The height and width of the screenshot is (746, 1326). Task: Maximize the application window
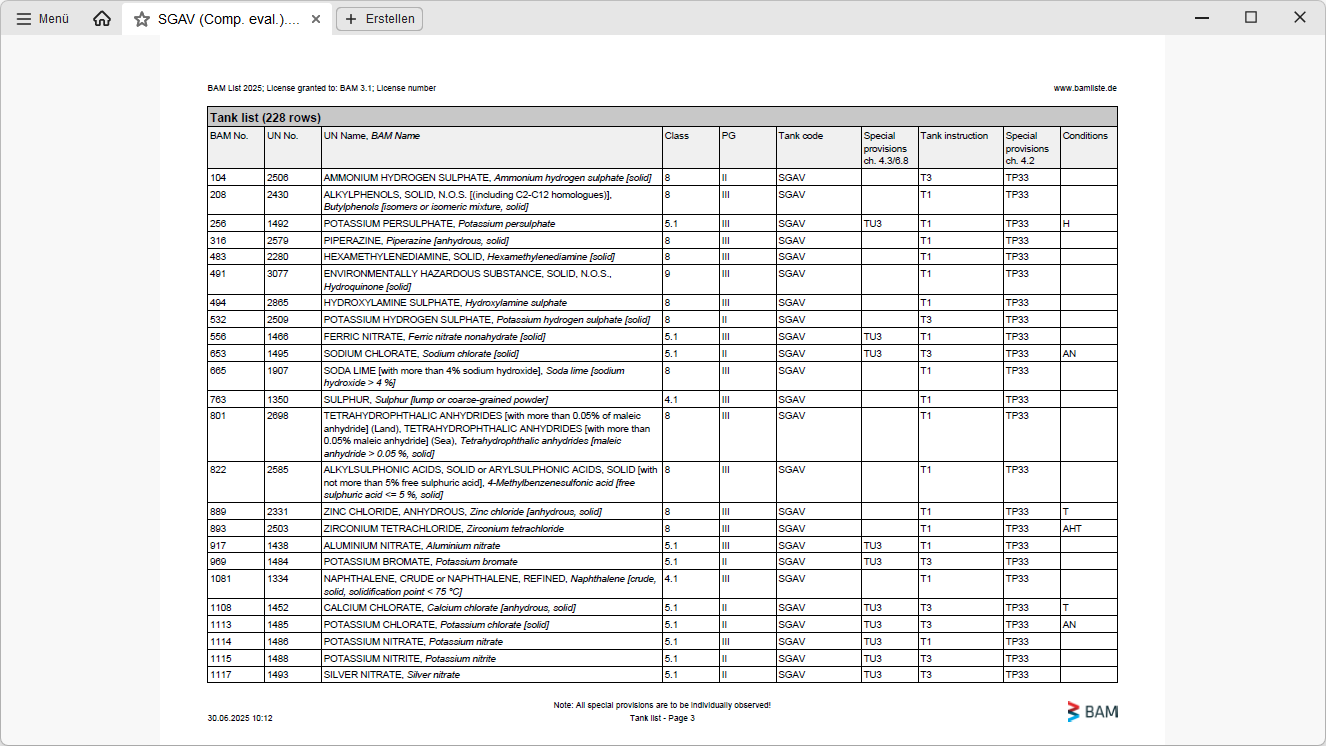(1251, 18)
